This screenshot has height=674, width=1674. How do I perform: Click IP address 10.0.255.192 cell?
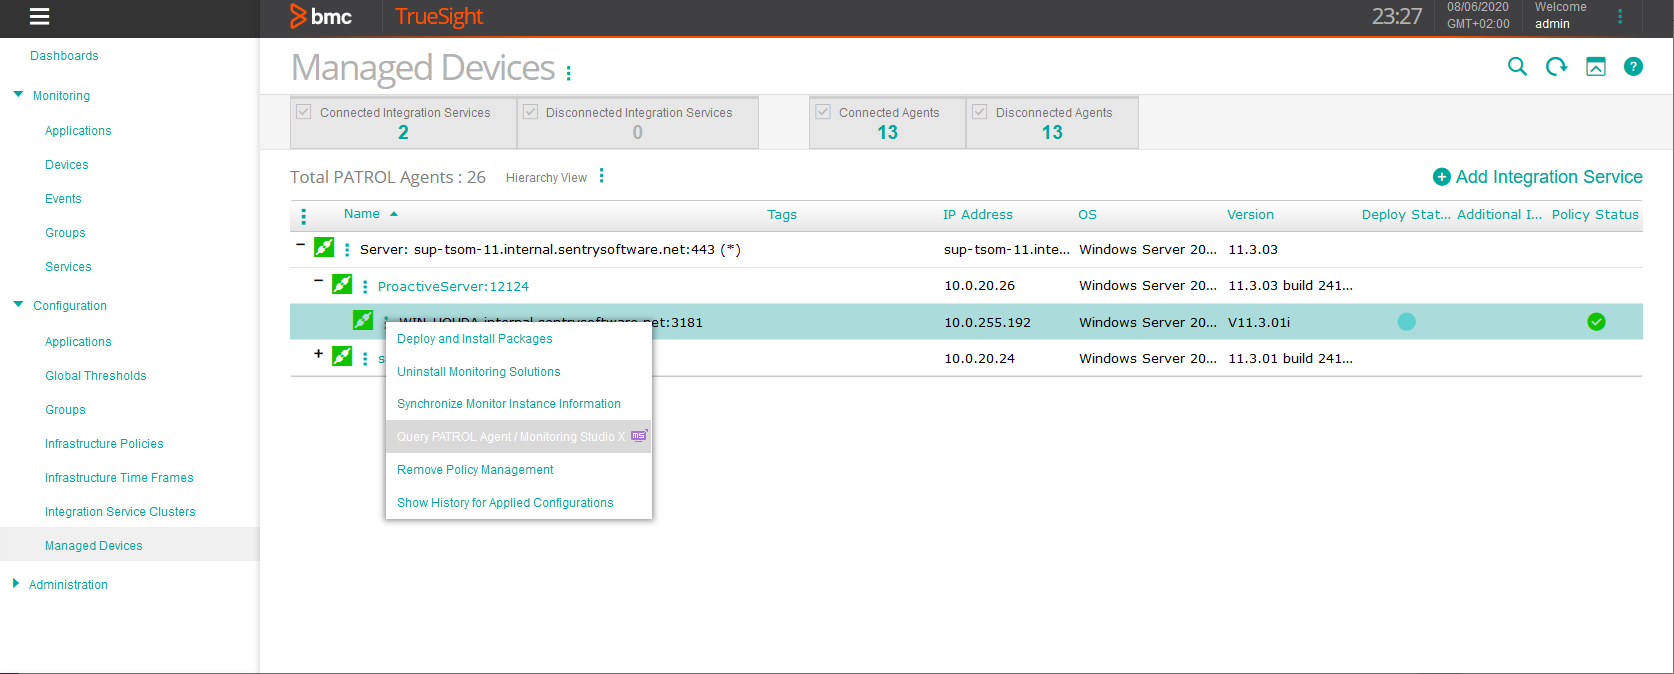coord(987,322)
